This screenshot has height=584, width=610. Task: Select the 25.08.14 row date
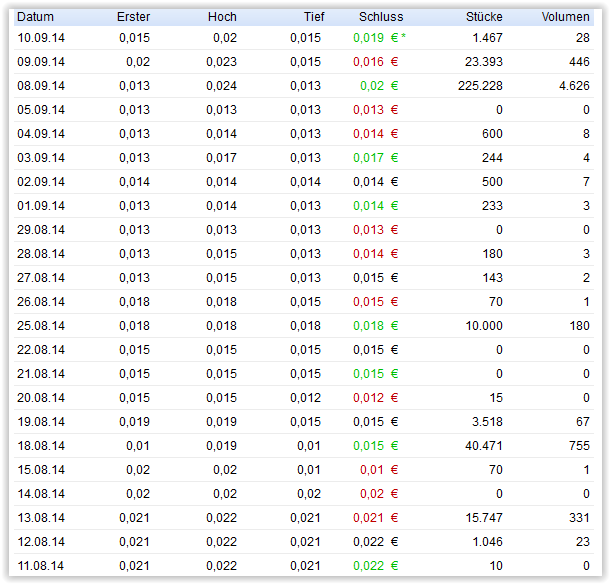pyautogui.click(x=41, y=326)
